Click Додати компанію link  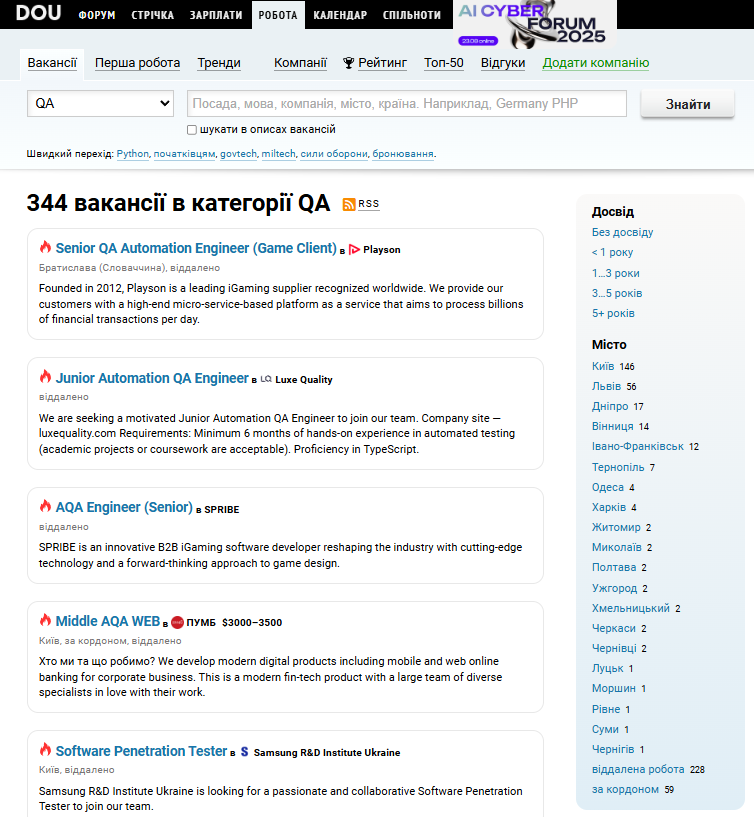click(595, 63)
